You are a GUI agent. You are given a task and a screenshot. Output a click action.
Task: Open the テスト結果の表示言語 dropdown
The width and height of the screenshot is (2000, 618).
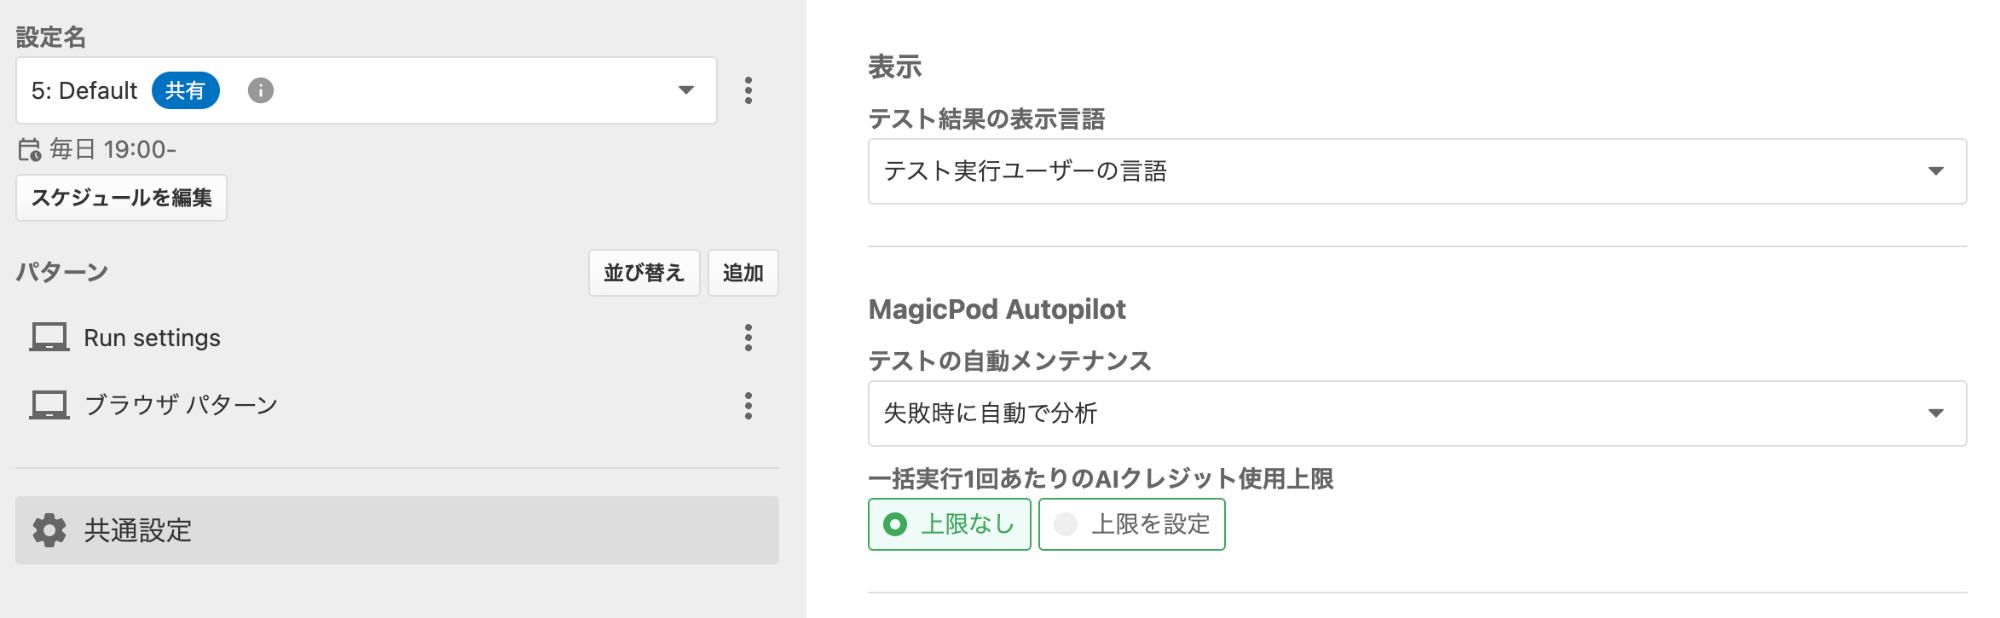tap(1416, 171)
